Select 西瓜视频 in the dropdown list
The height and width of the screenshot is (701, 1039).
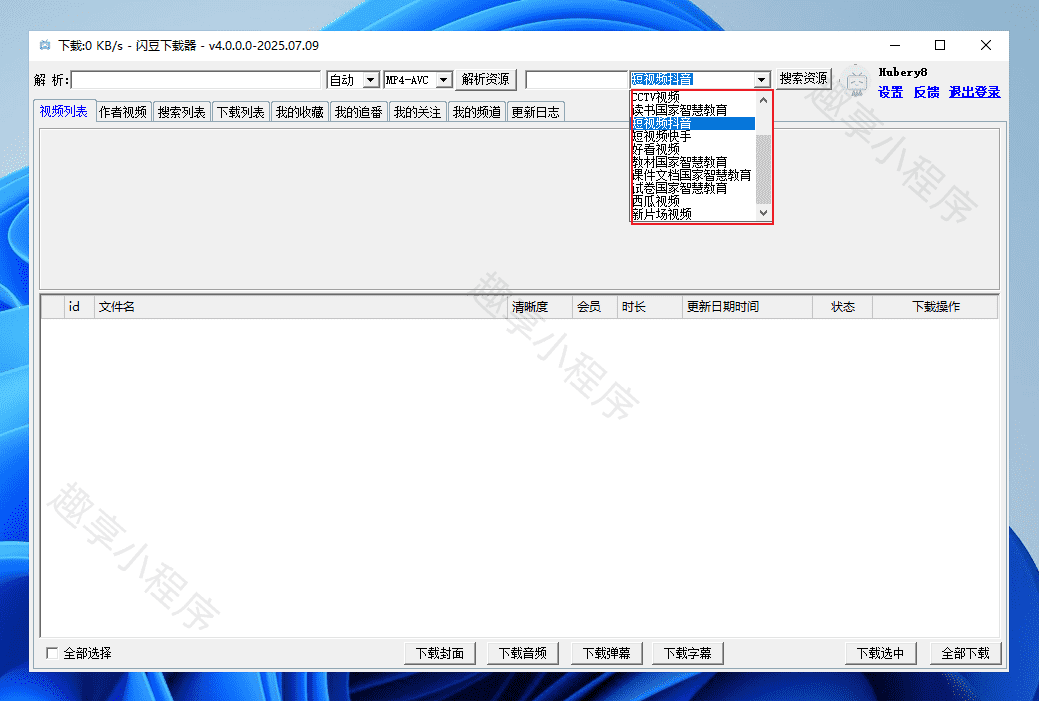pos(692,201)
